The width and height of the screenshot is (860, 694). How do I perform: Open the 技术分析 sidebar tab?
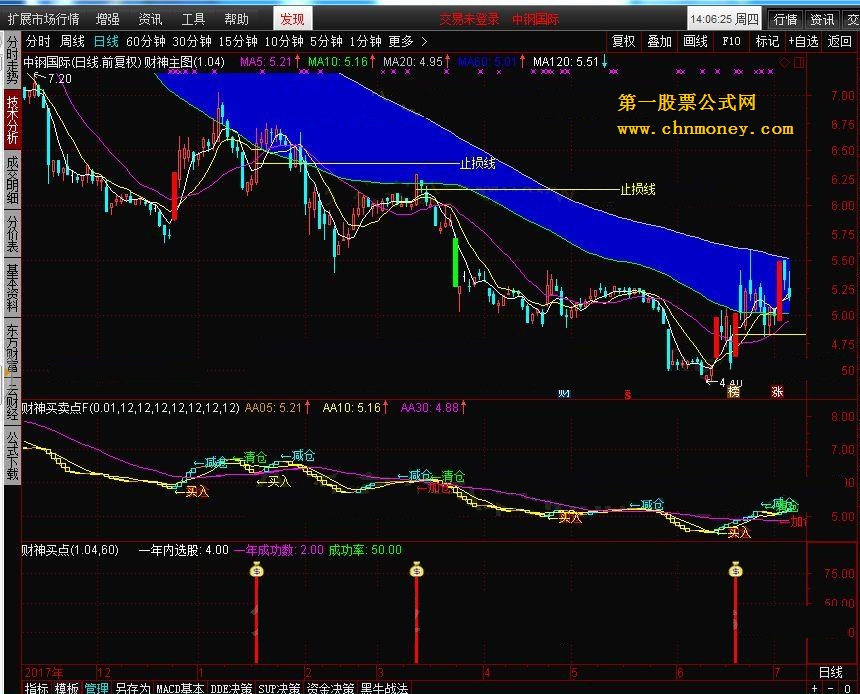pyautogui.click(x=12, y=119)
